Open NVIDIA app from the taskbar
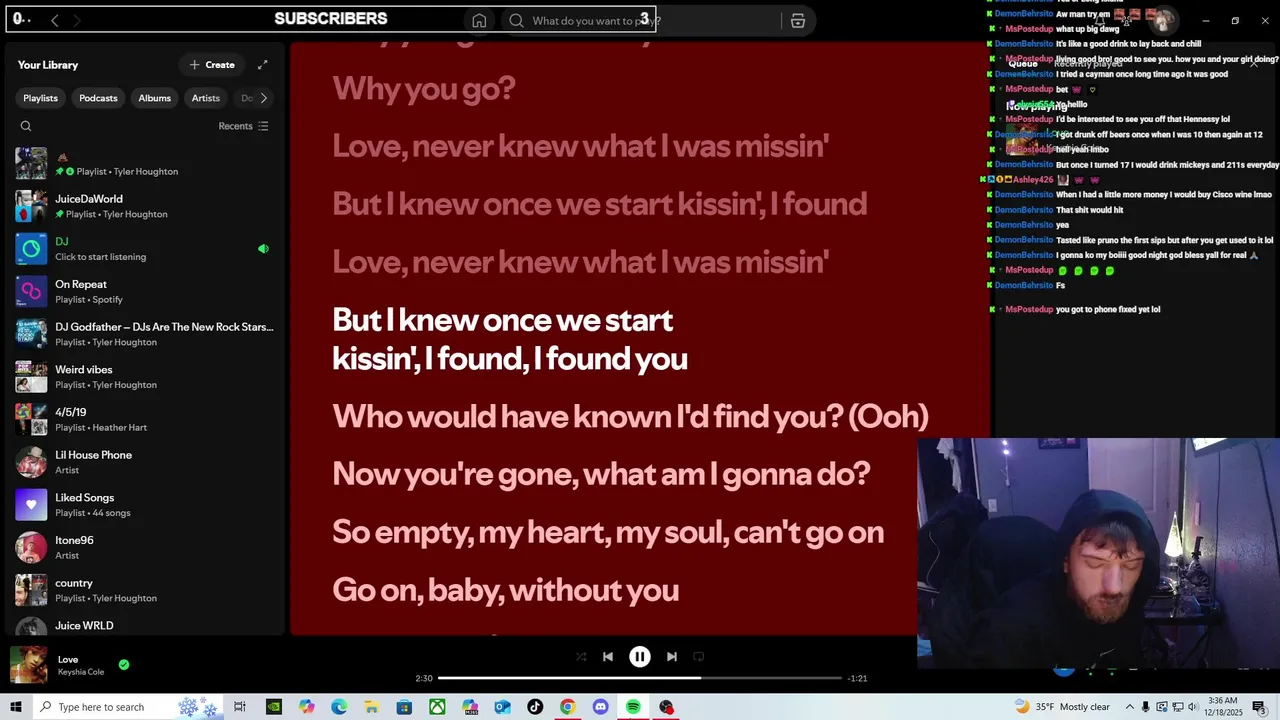Image resolution: width=1280 pixels, height=720 pixels. point(273,707)
